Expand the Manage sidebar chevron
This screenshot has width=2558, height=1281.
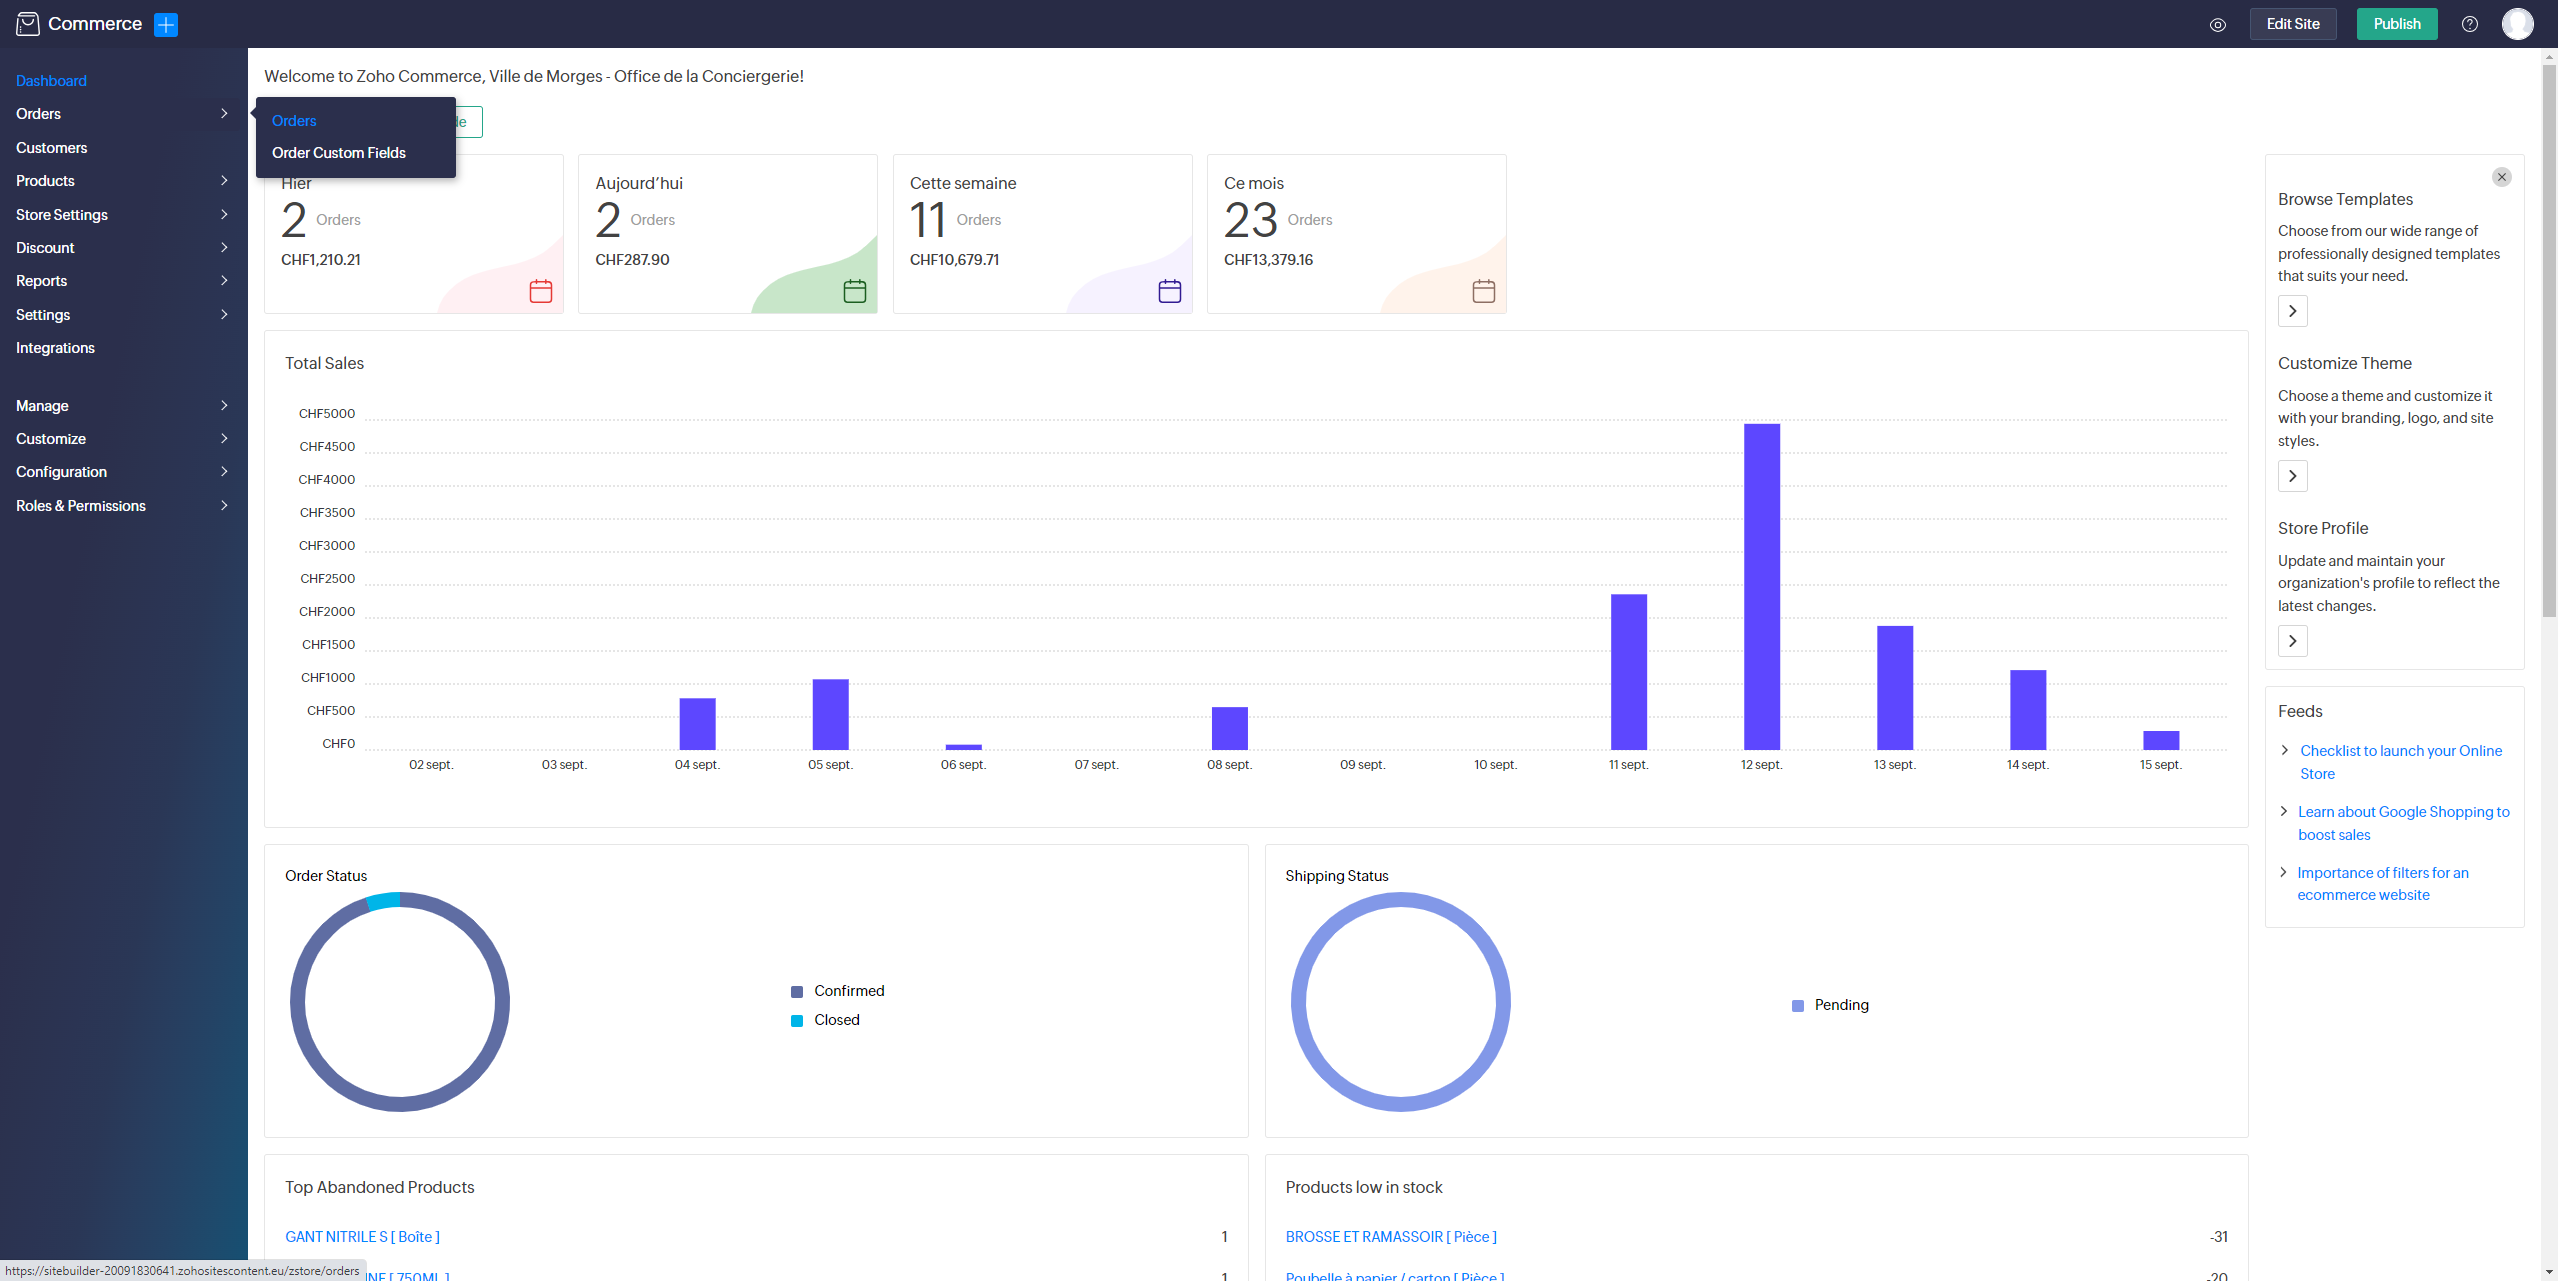click(x=224, y=405)
